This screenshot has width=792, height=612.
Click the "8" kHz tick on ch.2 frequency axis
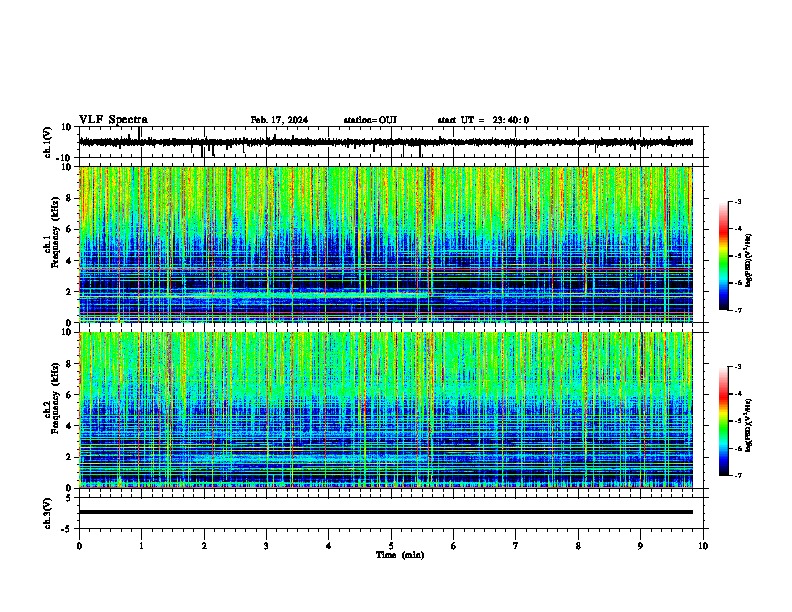pos(70,364)
